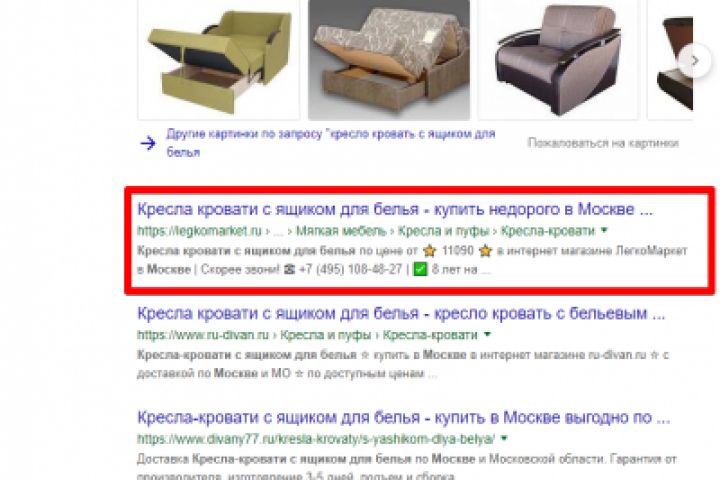Click the green checkmark icon in legkomarket snippet
This screenshot has height=480, width=720.
click(x=420, y=269)
